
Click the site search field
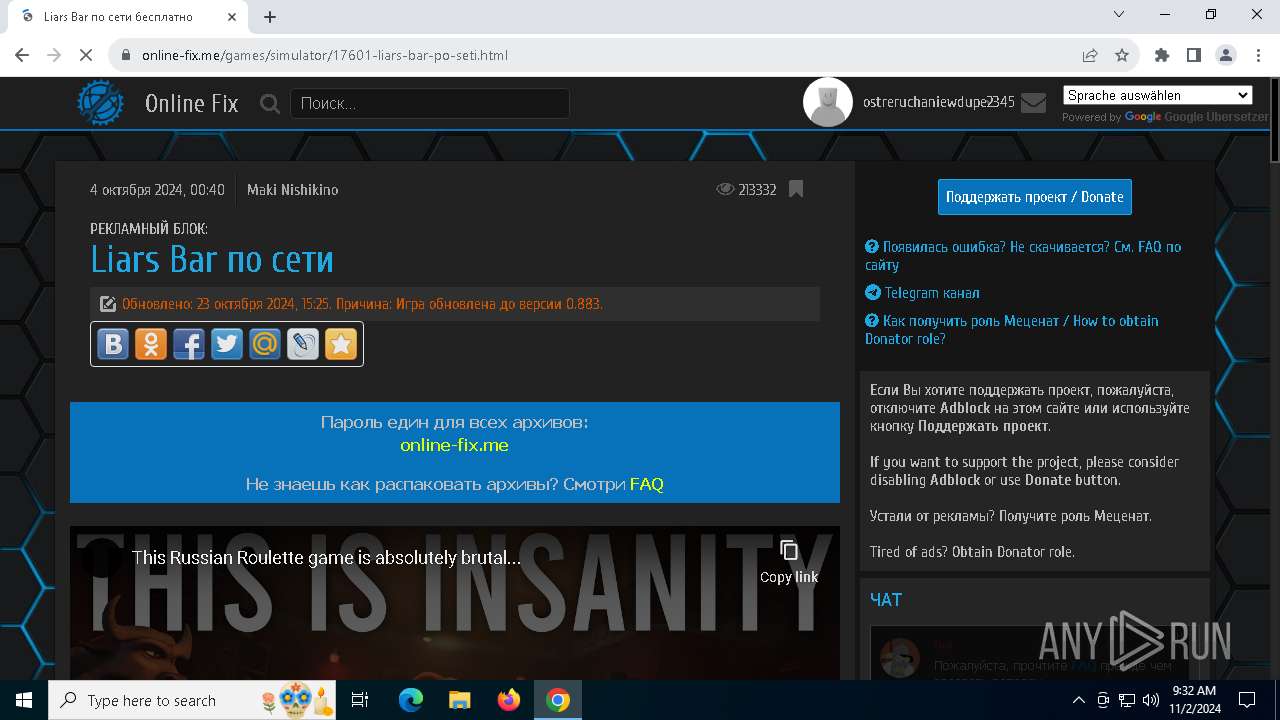[430, 103]
